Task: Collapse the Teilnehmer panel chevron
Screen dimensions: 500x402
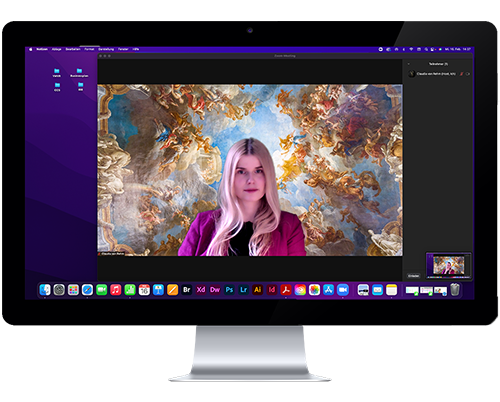Action: point(409,64)
